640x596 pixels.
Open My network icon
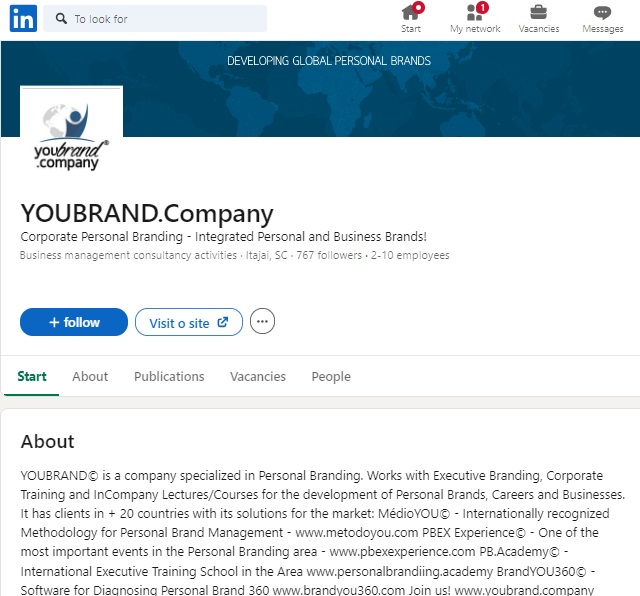click(475, 13)
